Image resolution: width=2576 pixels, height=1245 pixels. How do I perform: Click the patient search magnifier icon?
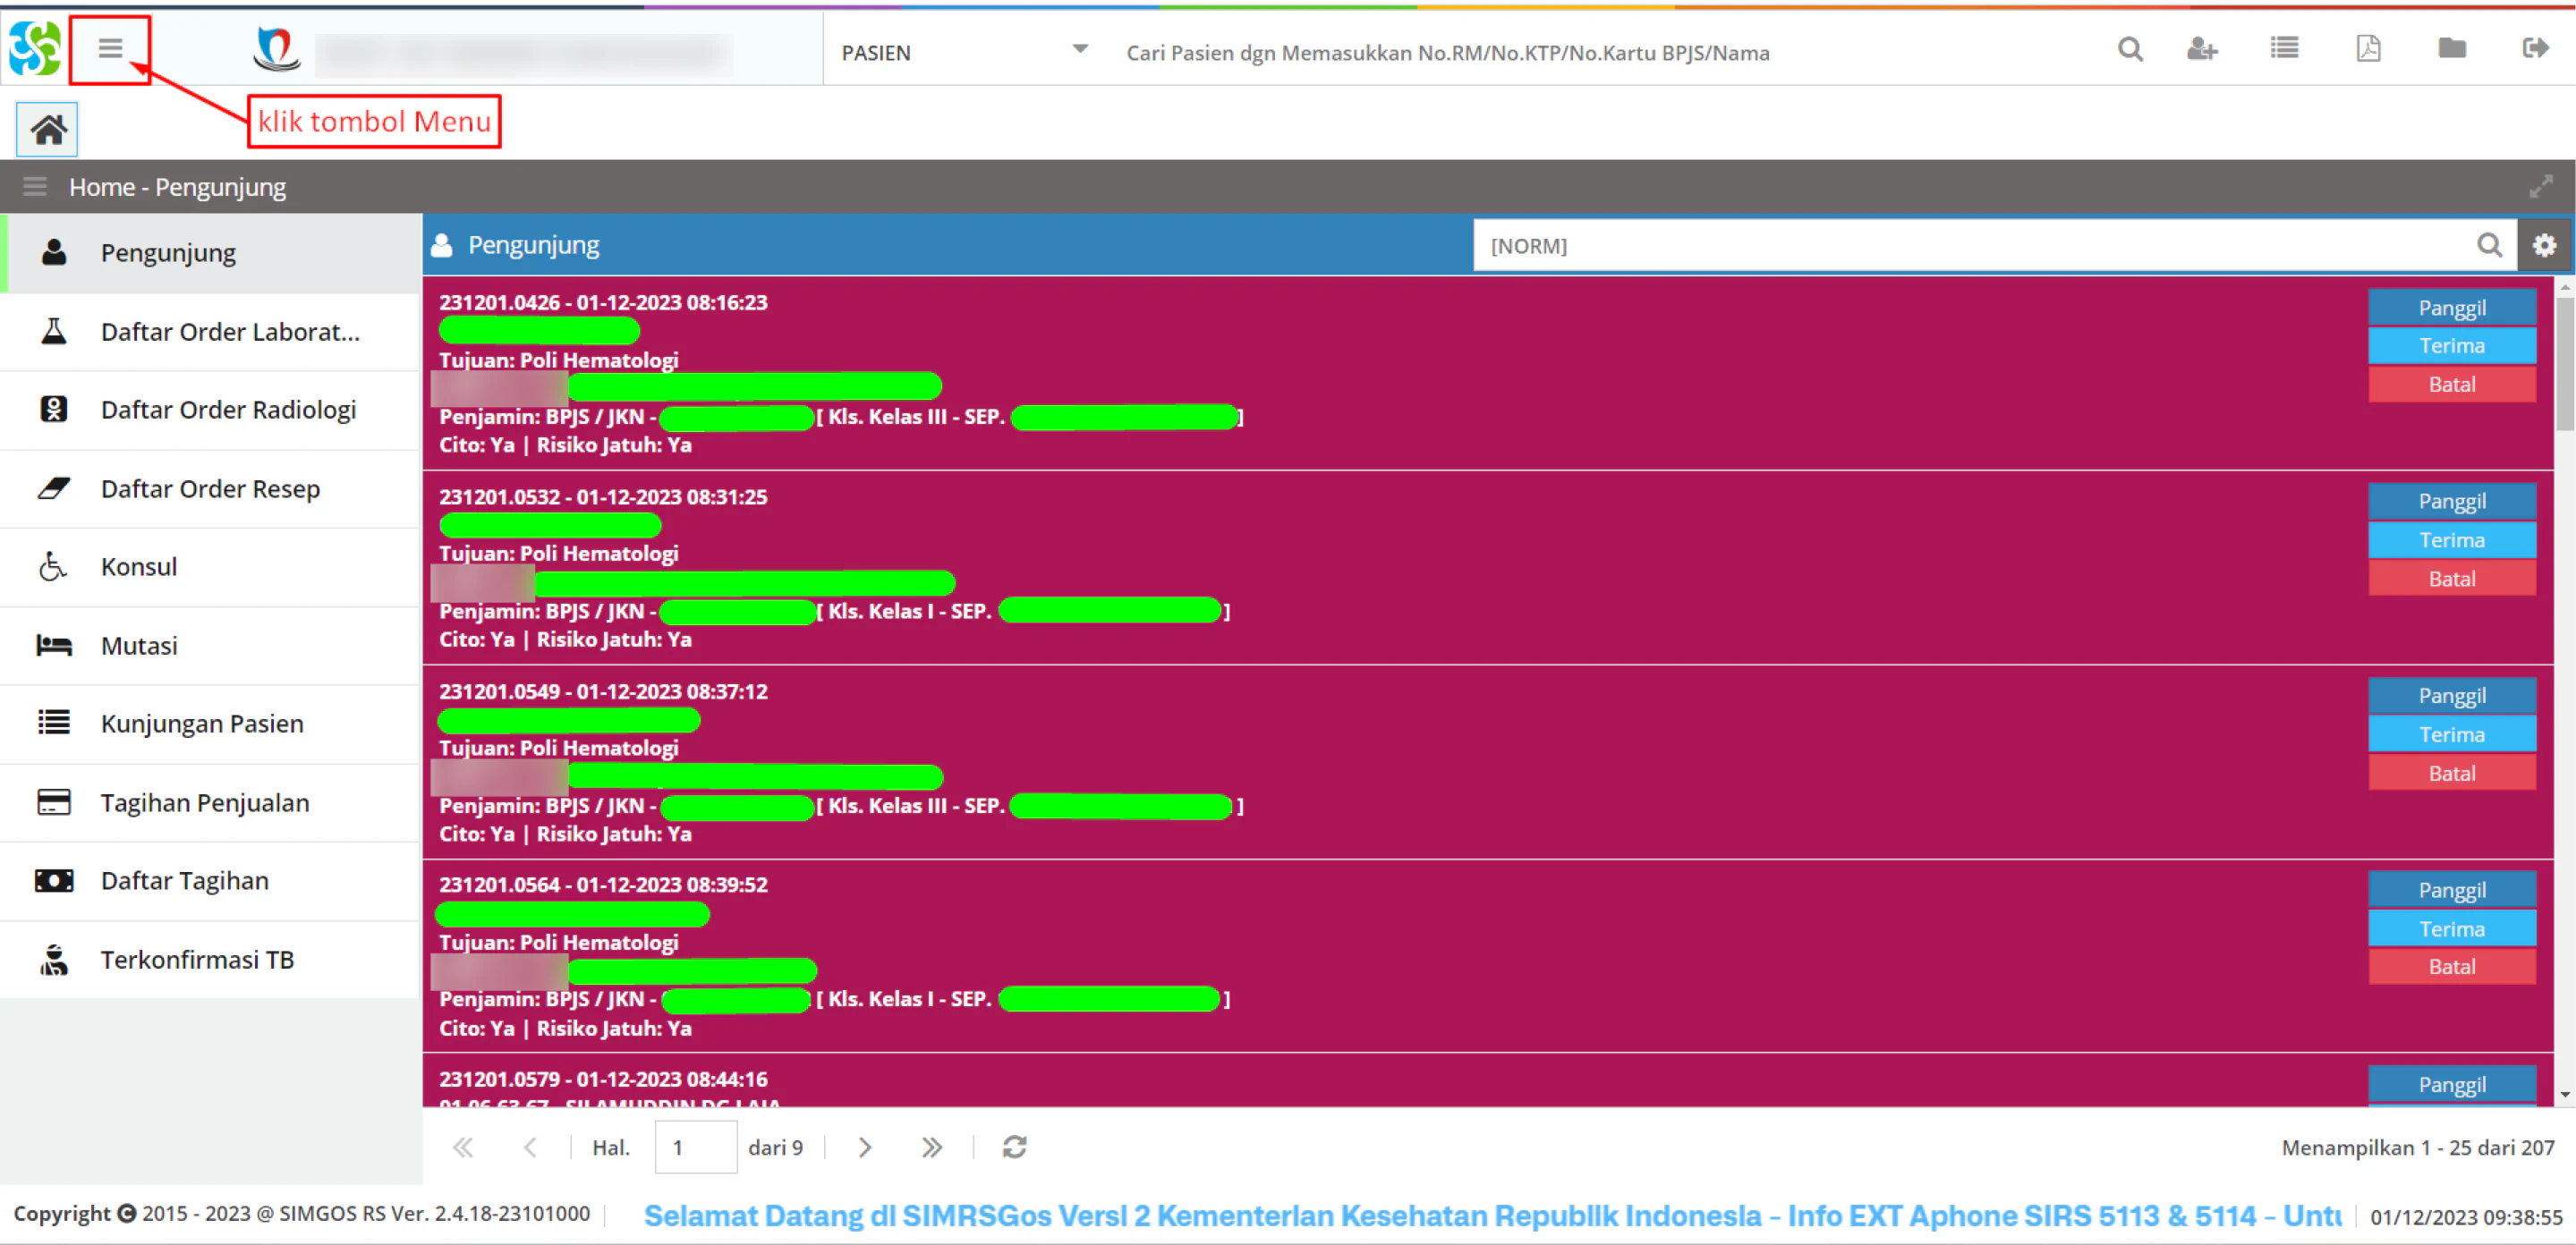point(2130,50)
